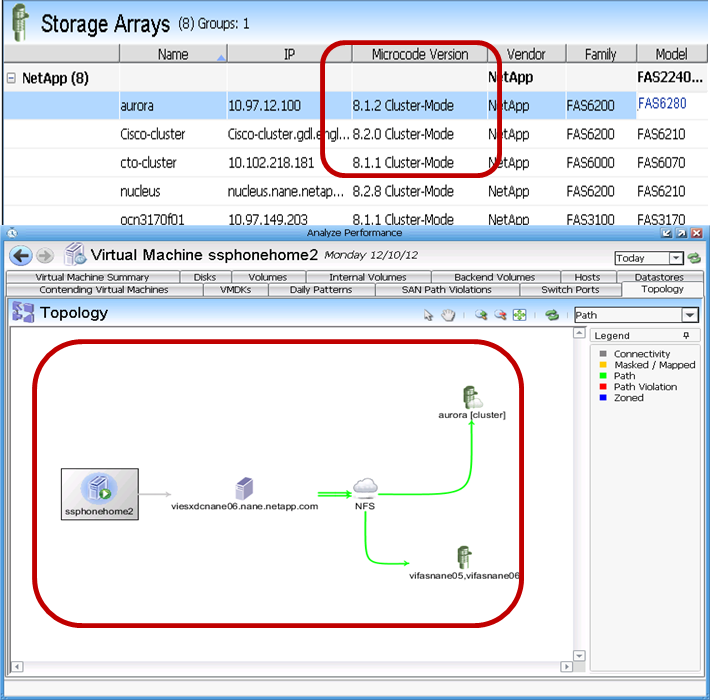Click the green refresh icon beside Today

(x=694, y=259)
